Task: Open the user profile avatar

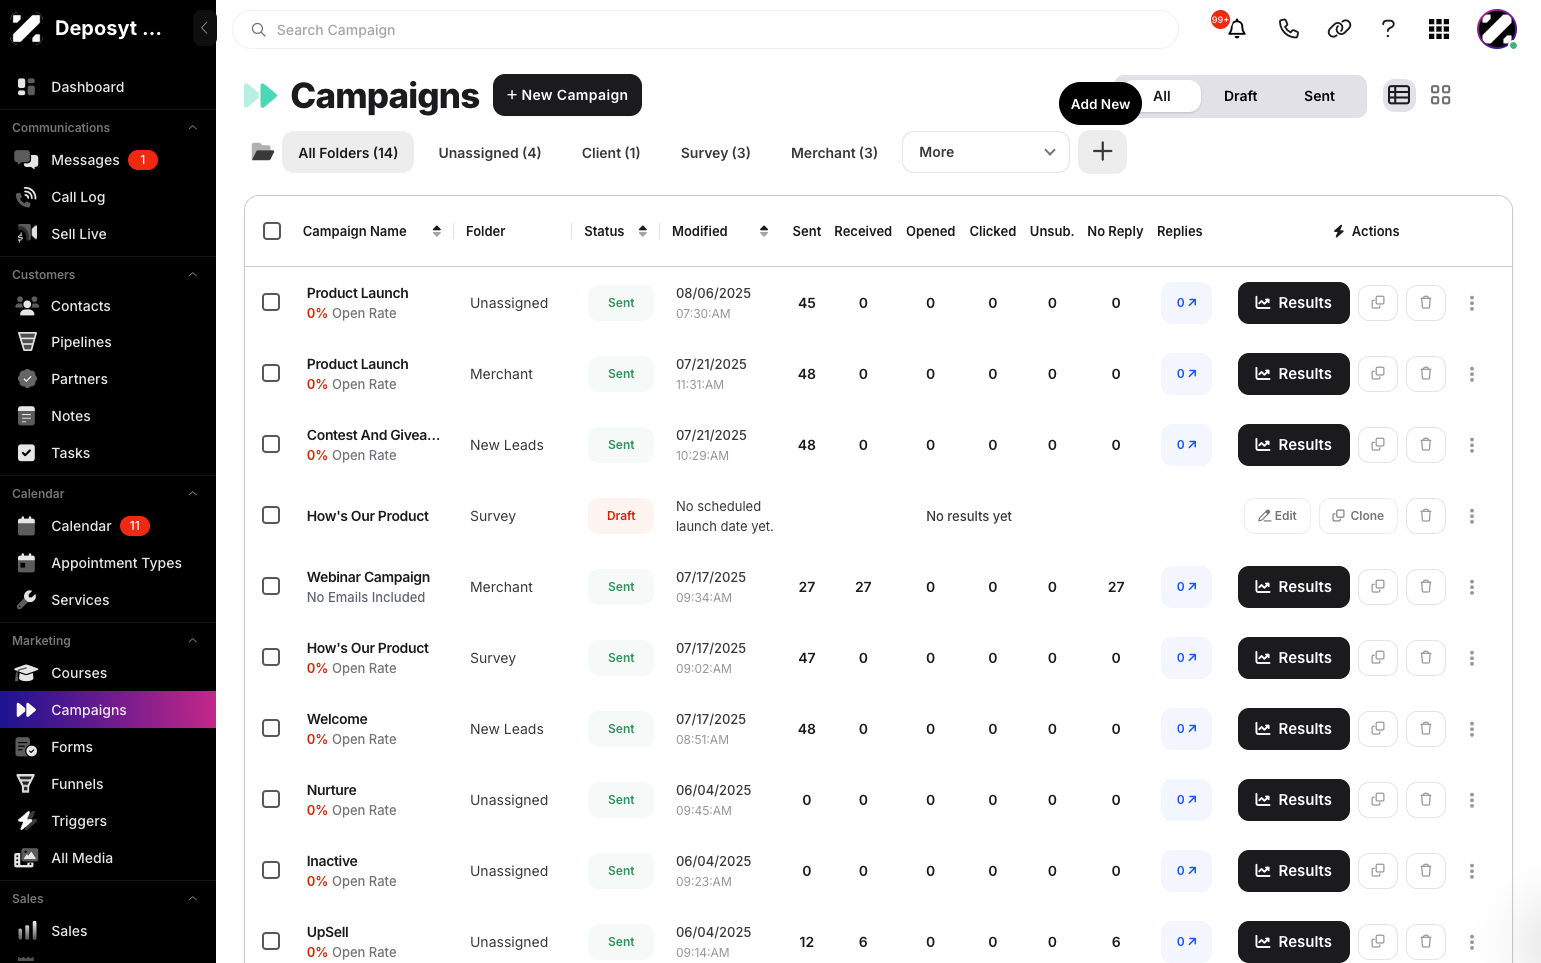Action: [1497, 29]
